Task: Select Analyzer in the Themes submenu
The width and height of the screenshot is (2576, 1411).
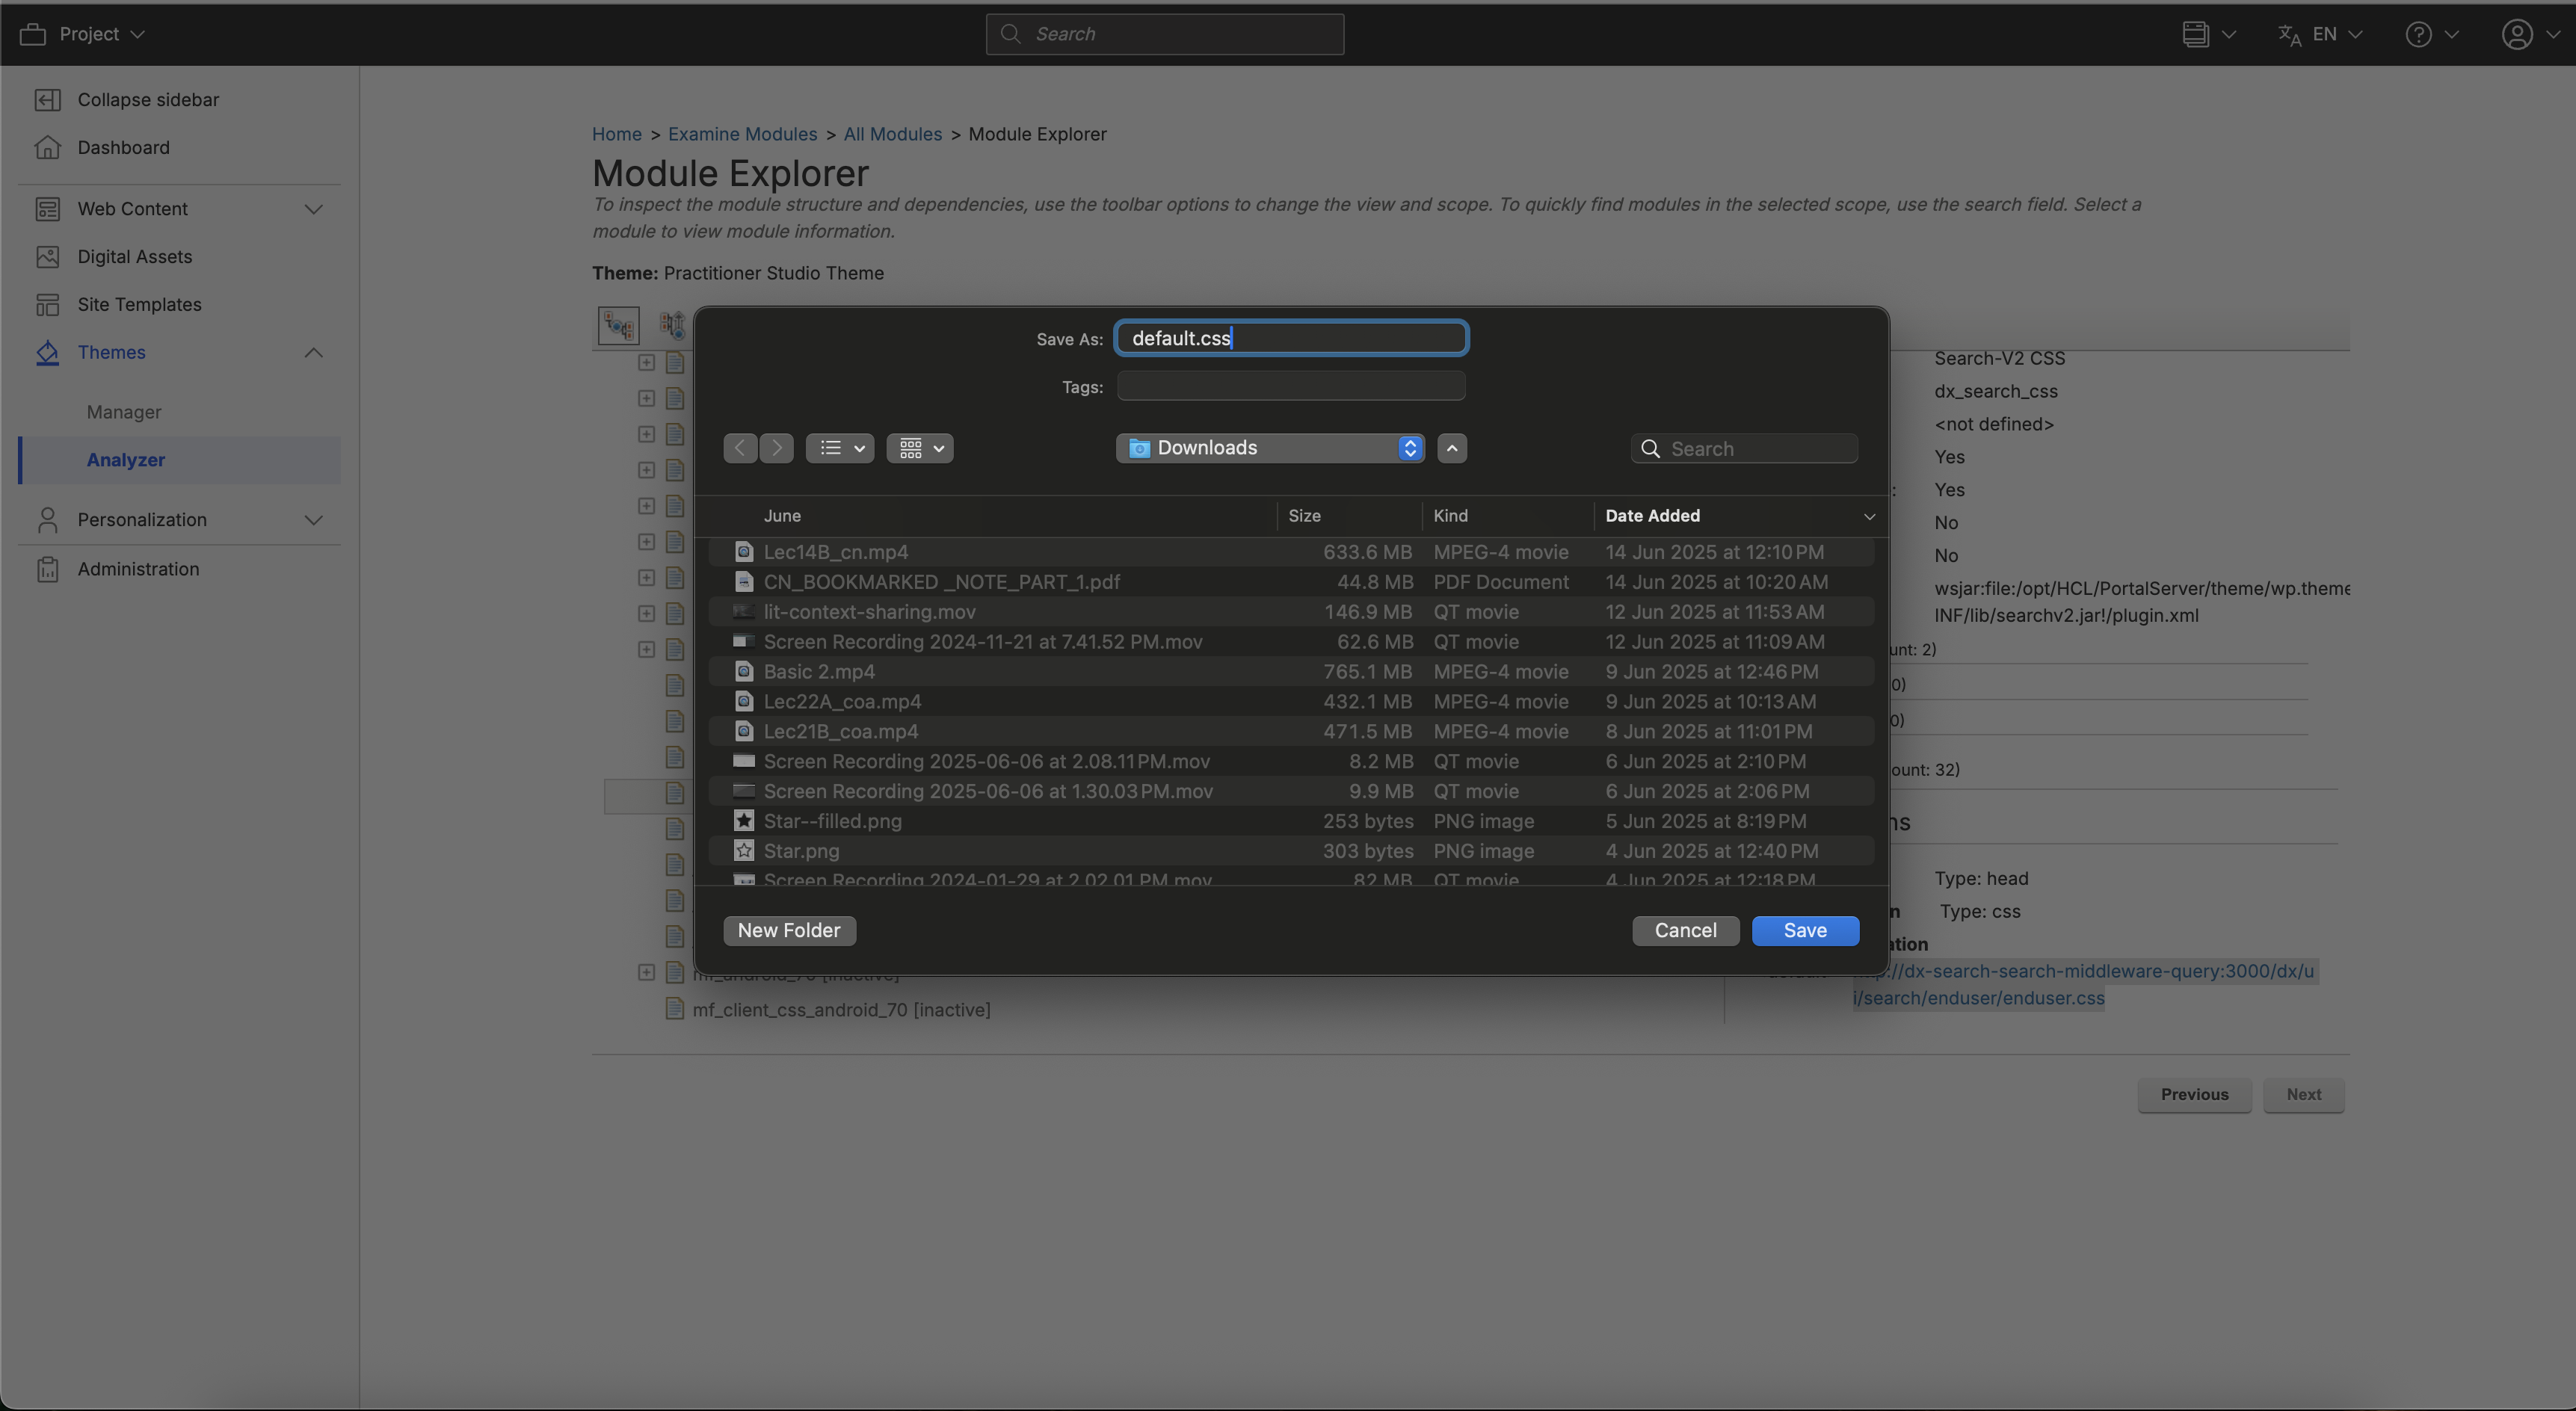Action: pyautogui.click(x=126, y=460)
